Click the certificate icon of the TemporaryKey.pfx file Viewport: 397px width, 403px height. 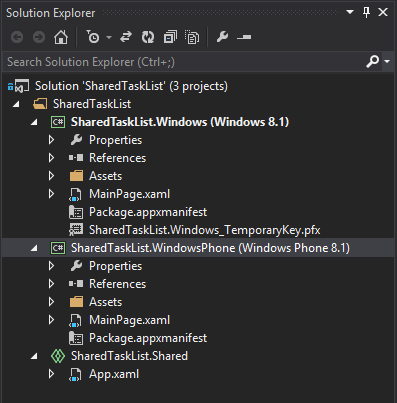pyautogui.click(x=76, y=230)
